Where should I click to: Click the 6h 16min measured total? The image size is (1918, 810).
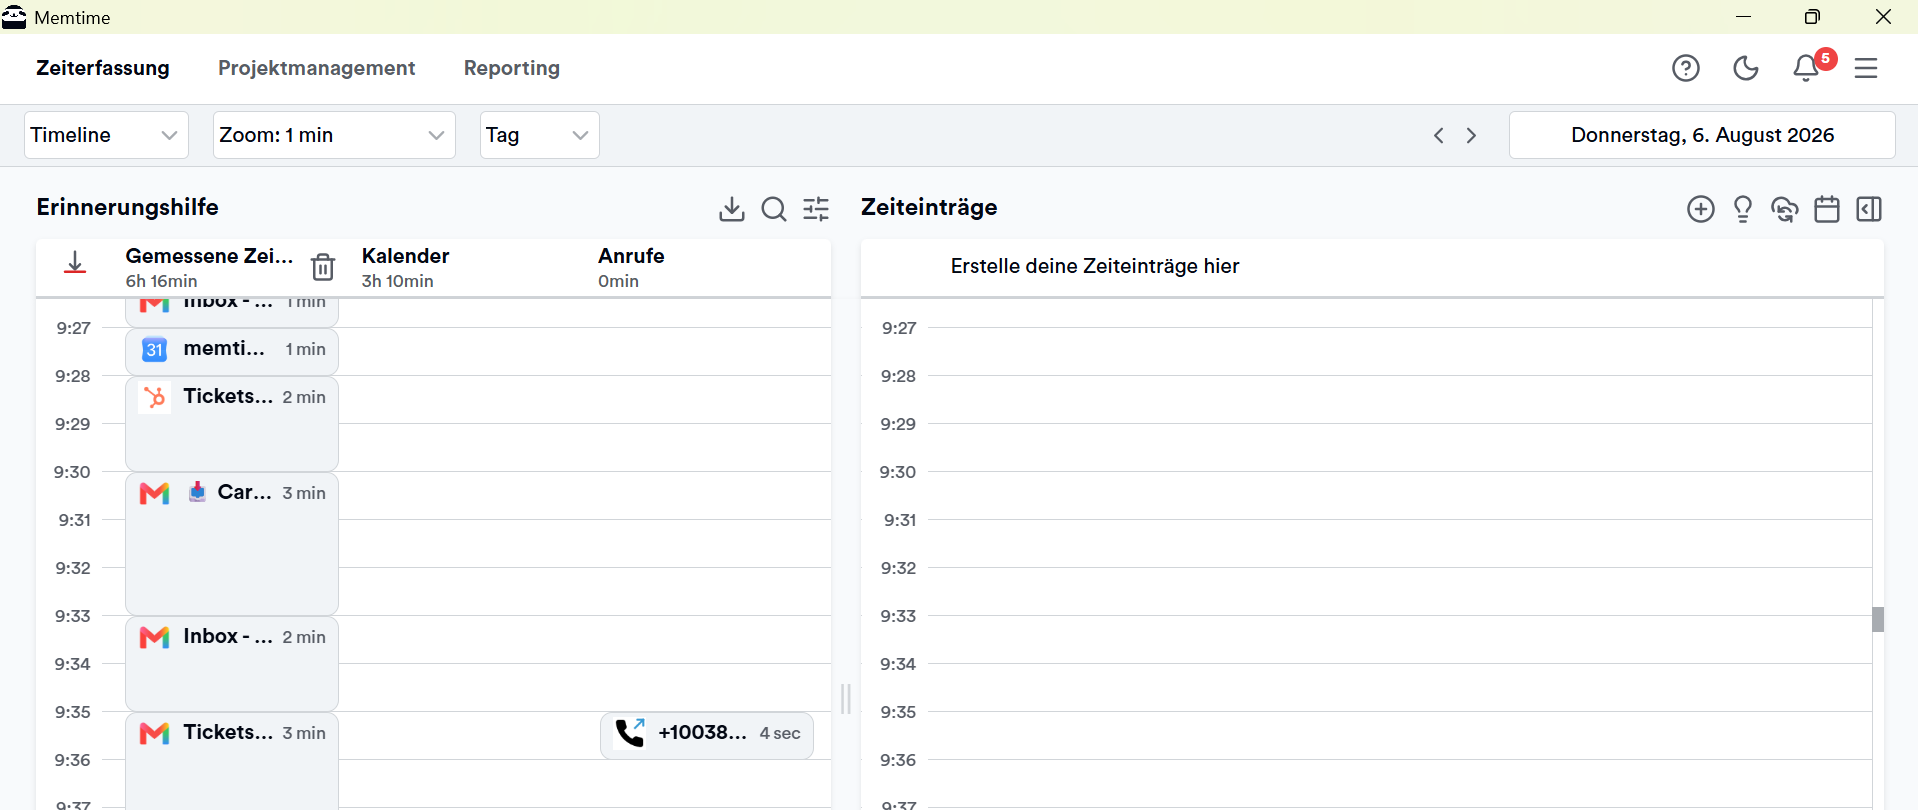pos(162,281)
